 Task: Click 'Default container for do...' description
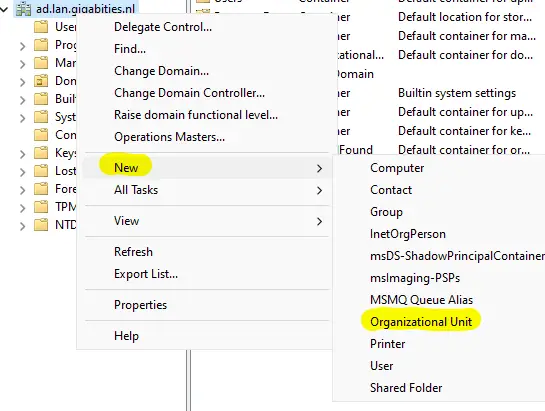[x=465, y=55]
